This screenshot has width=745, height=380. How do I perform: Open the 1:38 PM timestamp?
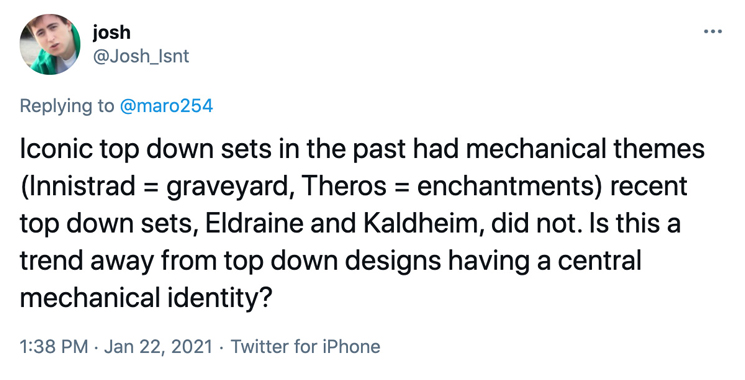pos(54,346)
